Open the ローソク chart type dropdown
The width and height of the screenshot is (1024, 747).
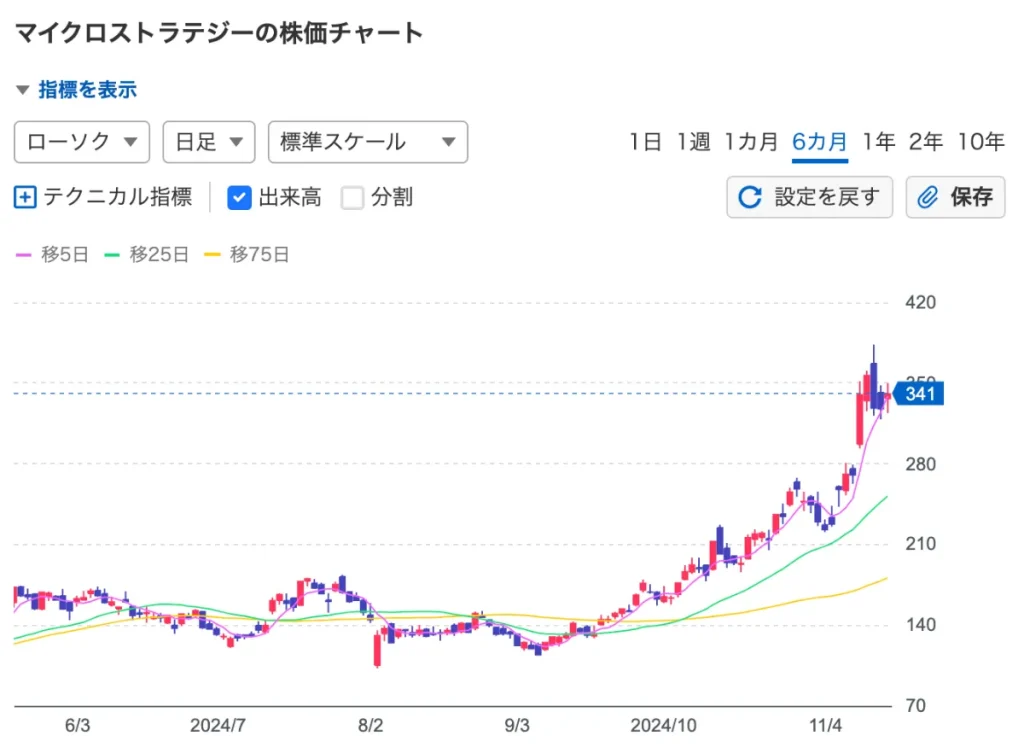[82, 142]
